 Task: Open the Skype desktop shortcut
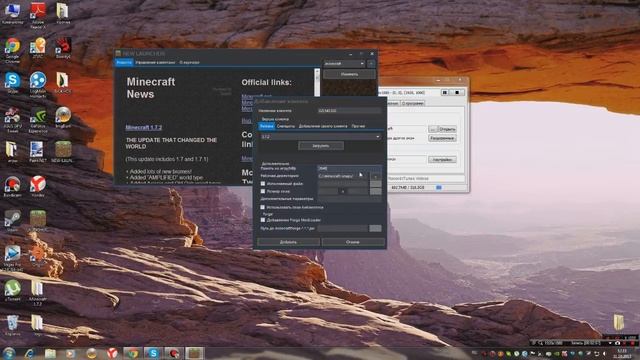point(12,82)
